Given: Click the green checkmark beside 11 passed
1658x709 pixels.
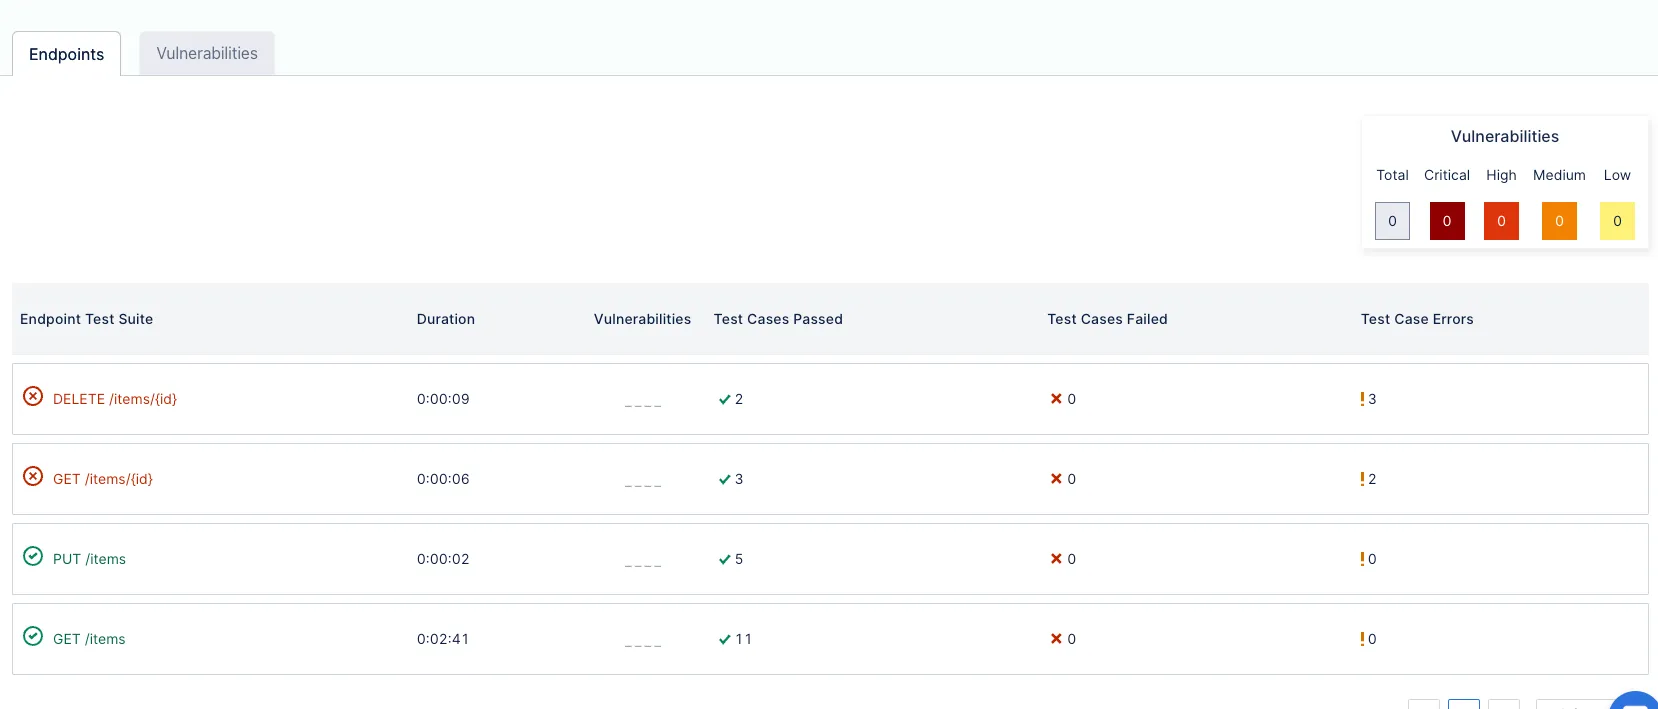Looking at the screenshot, I should [724, 640].
